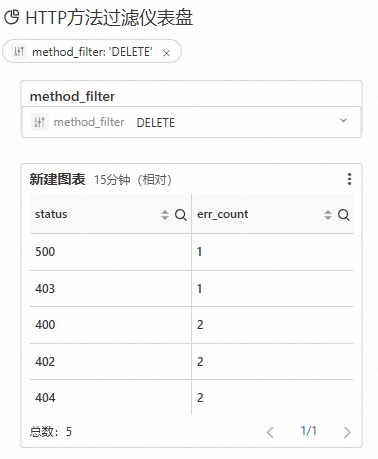Click the status 500 table cell
378x459 pixels.
[x=111, y=252]
